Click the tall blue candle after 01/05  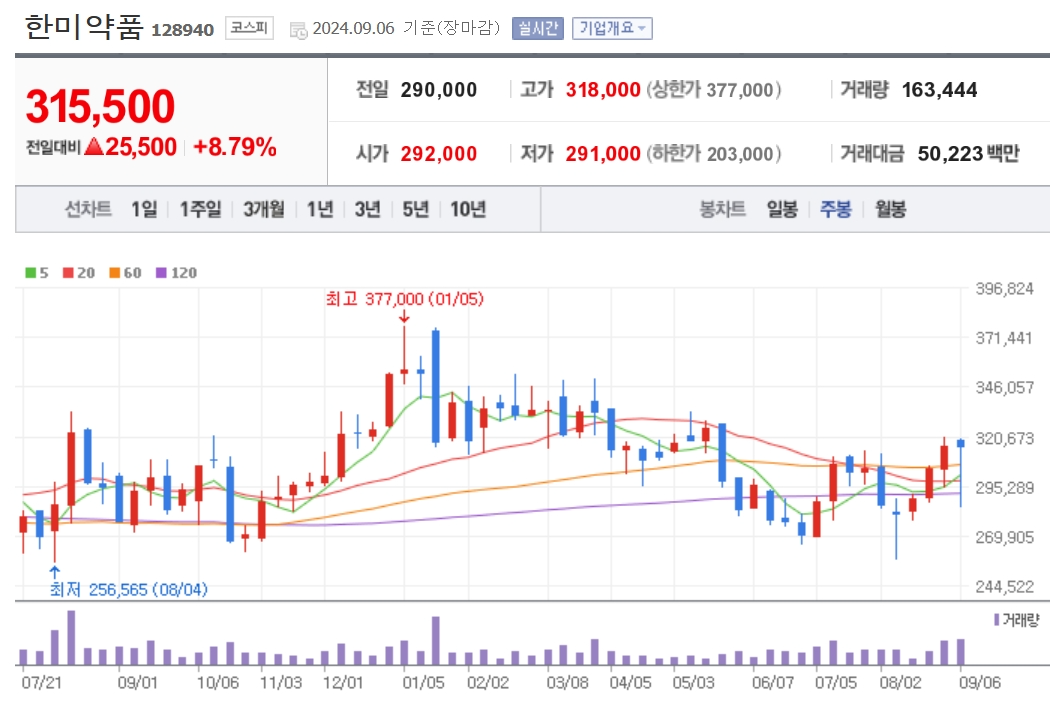coord(436,387)
